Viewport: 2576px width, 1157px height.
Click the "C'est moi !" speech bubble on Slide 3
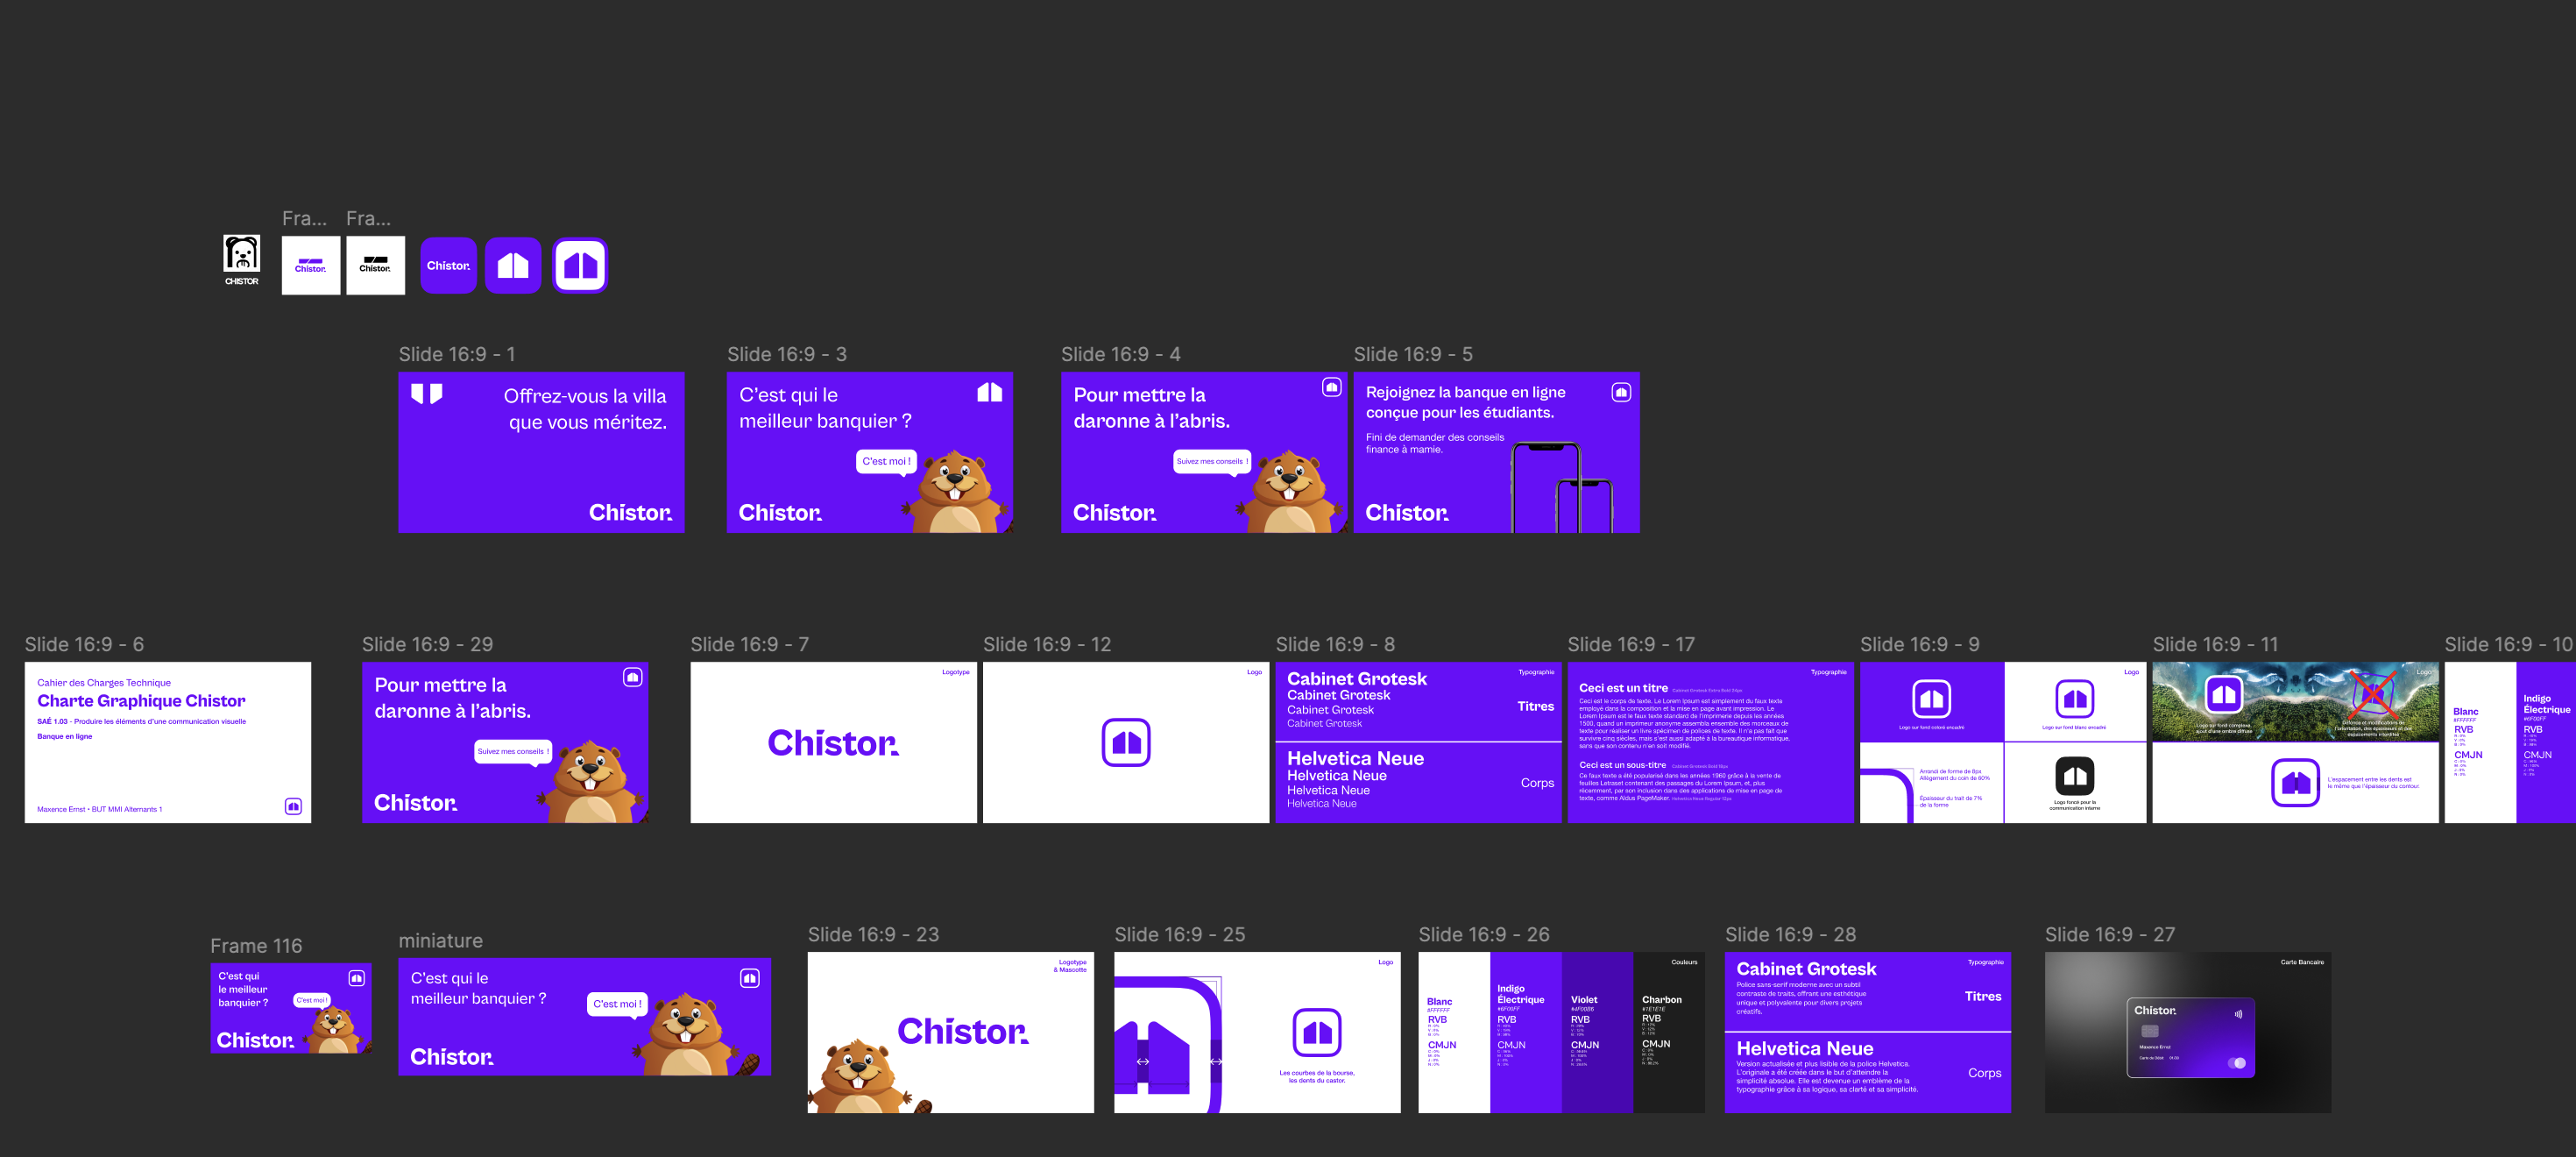tap(886, 461)
